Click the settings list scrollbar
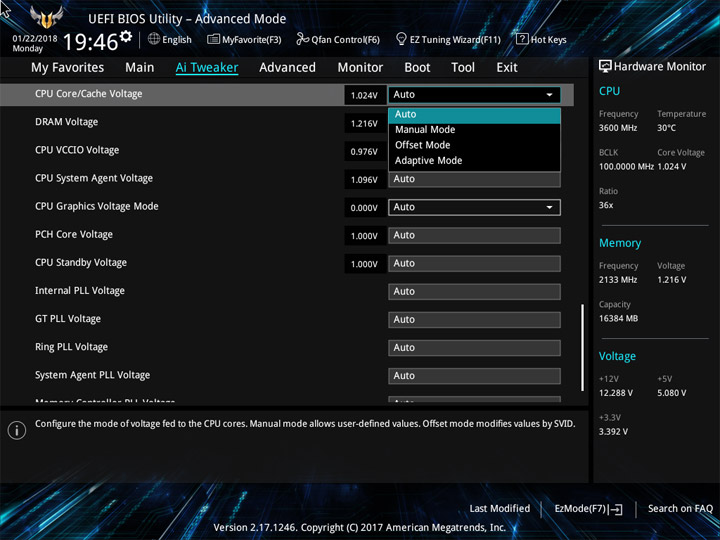 (x=583, y=347)
